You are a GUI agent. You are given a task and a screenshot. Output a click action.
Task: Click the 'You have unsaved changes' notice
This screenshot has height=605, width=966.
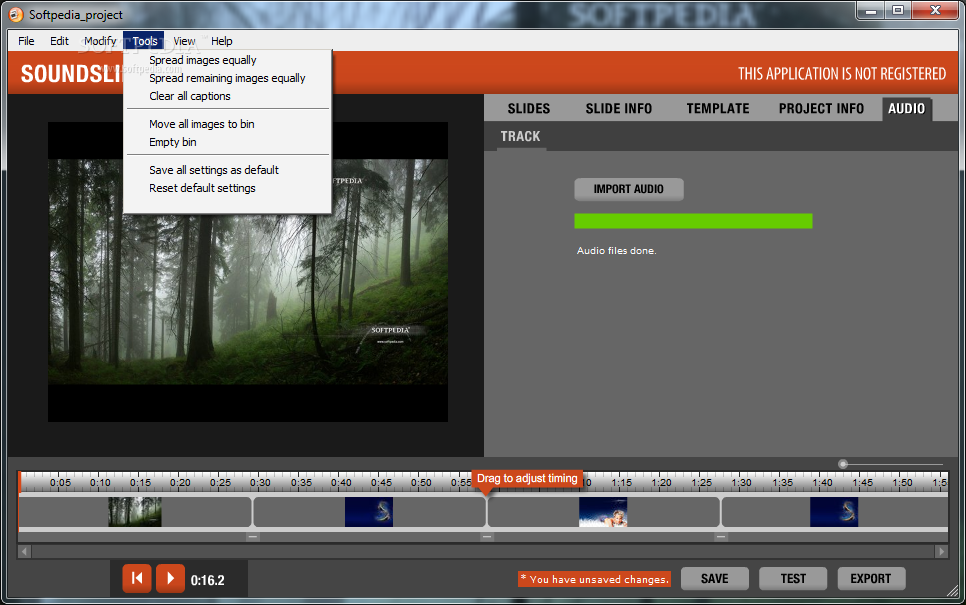click(594, 579)
